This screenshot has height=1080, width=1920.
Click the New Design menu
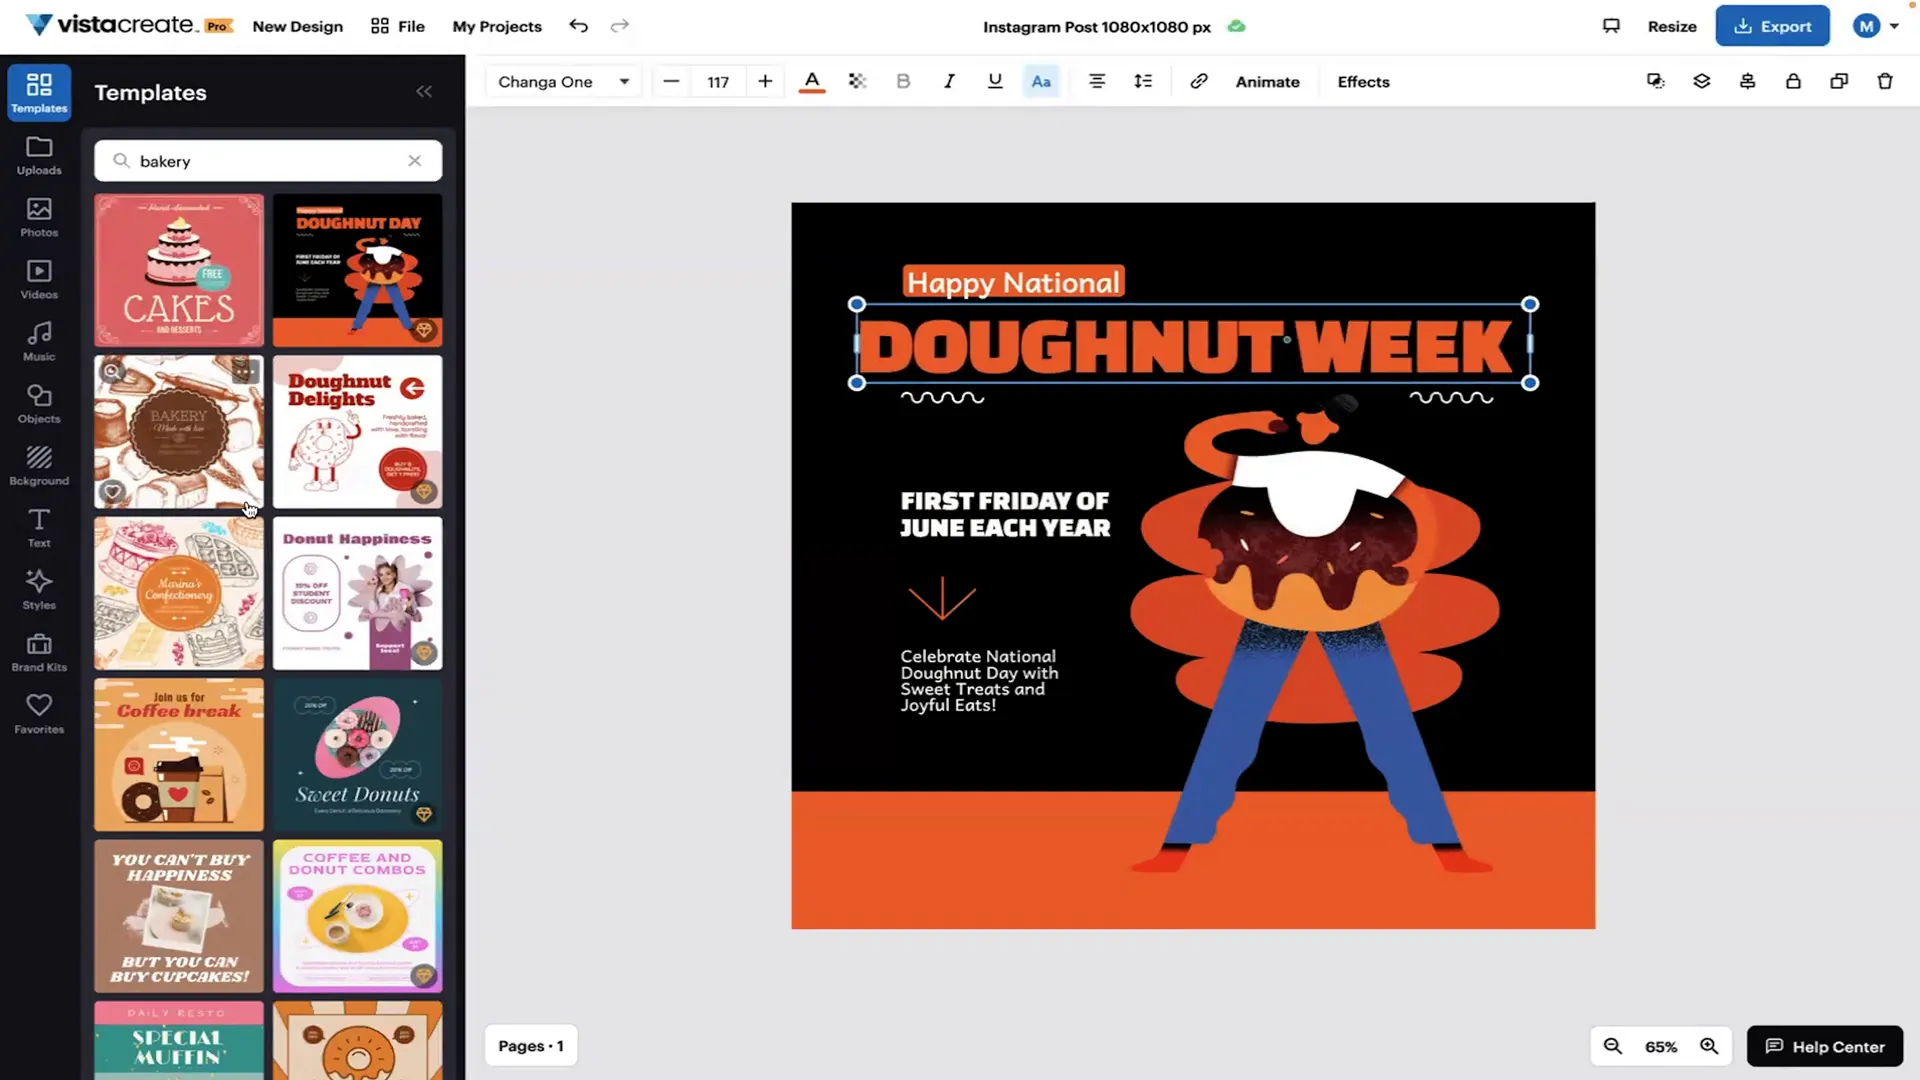[x=297, y=26]
